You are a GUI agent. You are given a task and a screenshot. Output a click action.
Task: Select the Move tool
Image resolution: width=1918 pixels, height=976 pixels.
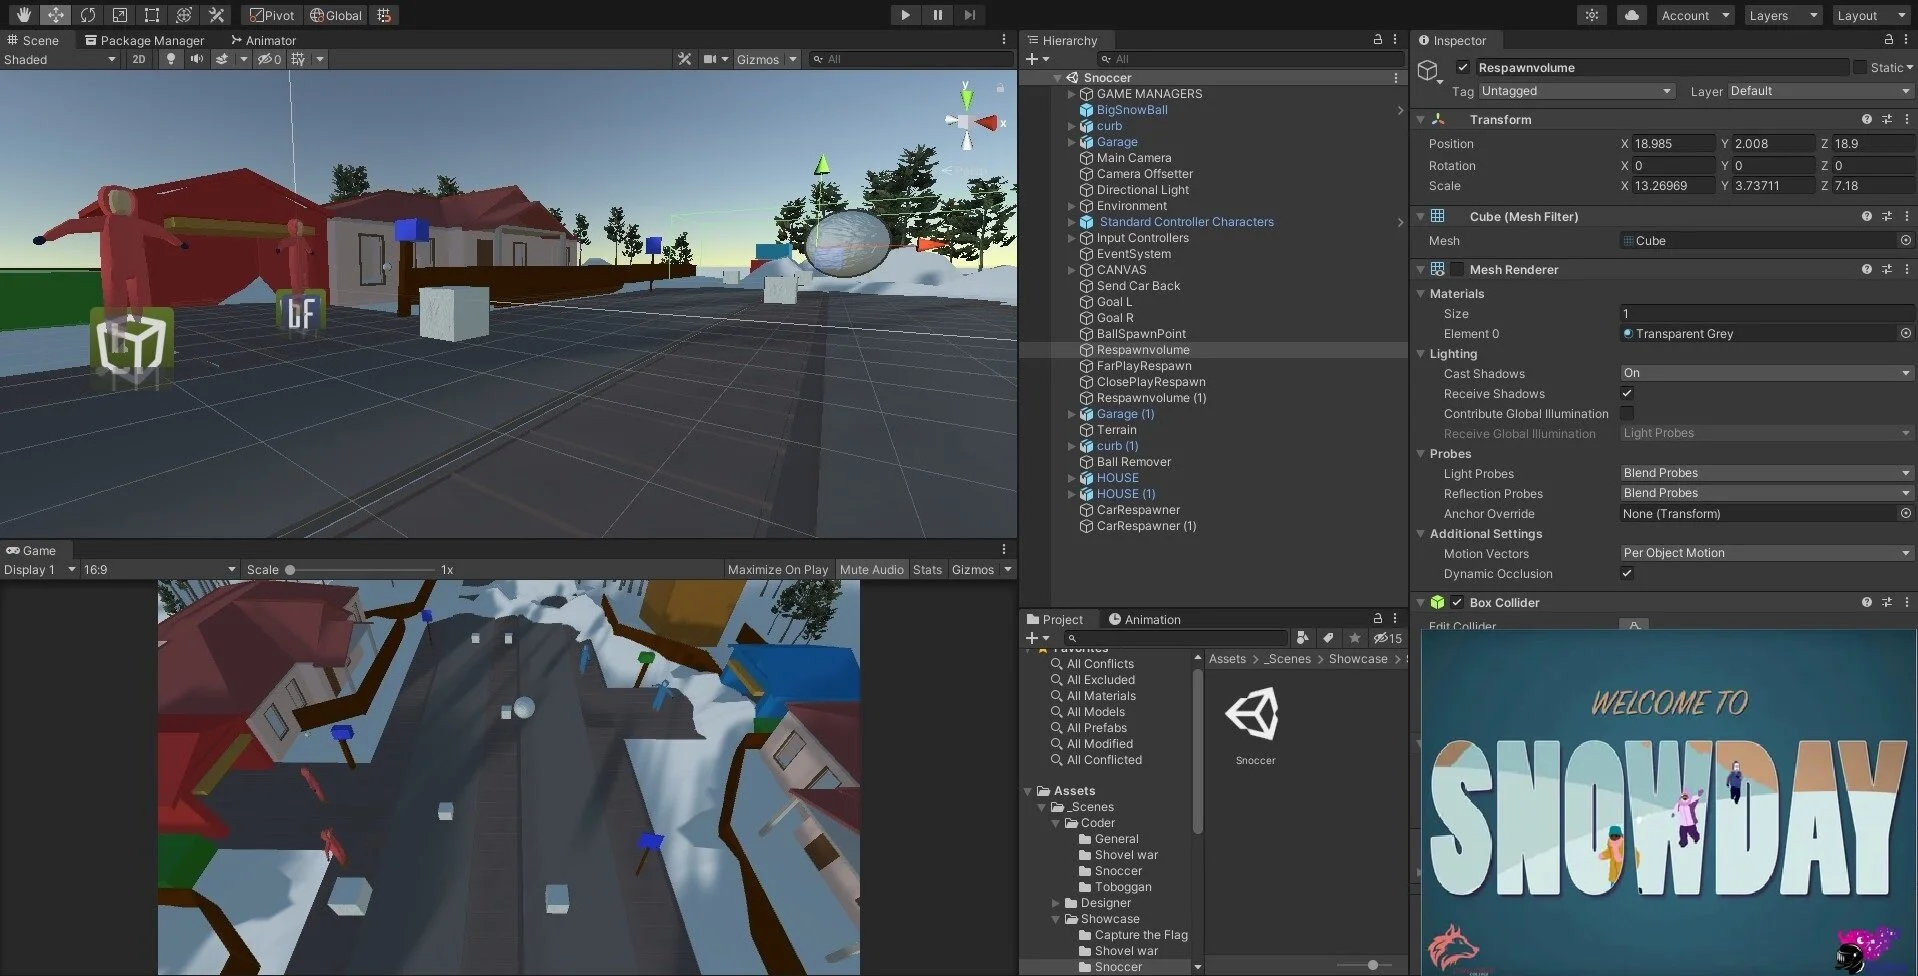click(55, 15)
